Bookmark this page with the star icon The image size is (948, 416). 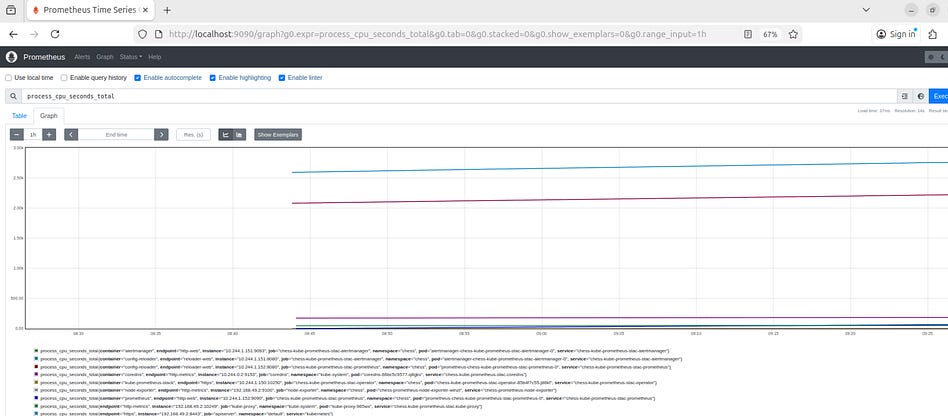(793, 34)
